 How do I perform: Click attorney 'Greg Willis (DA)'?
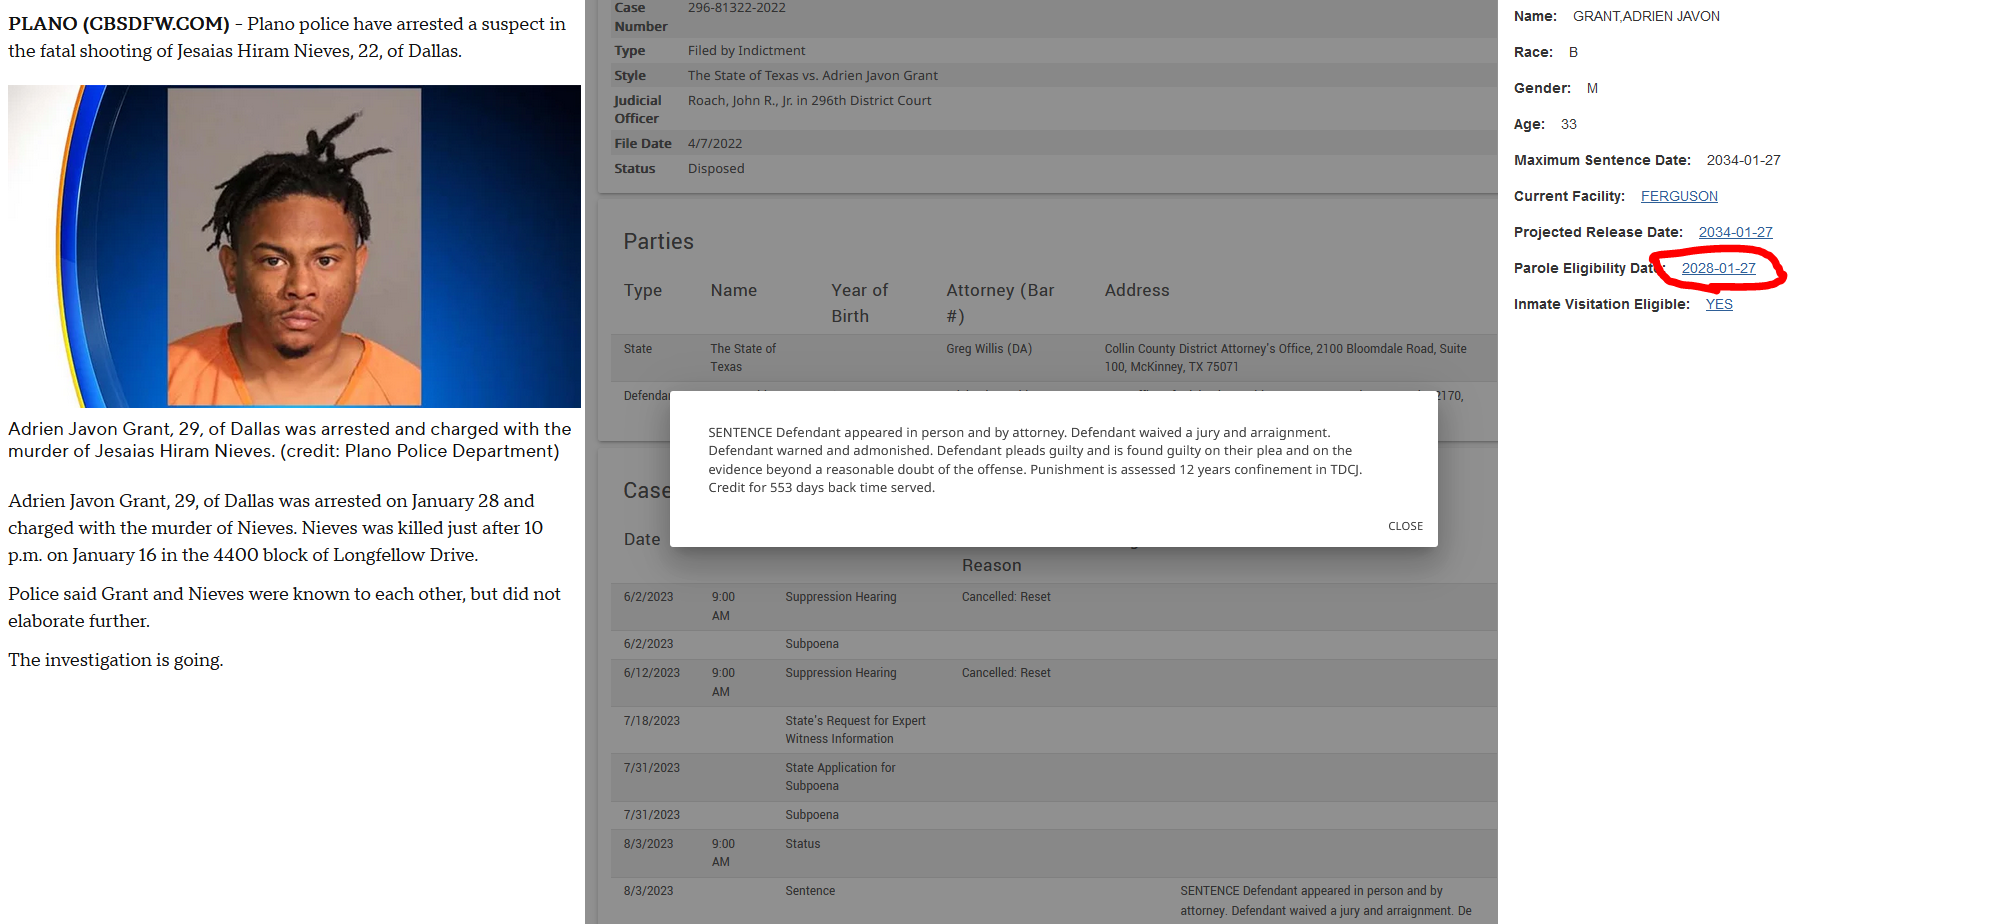[989, 349]
